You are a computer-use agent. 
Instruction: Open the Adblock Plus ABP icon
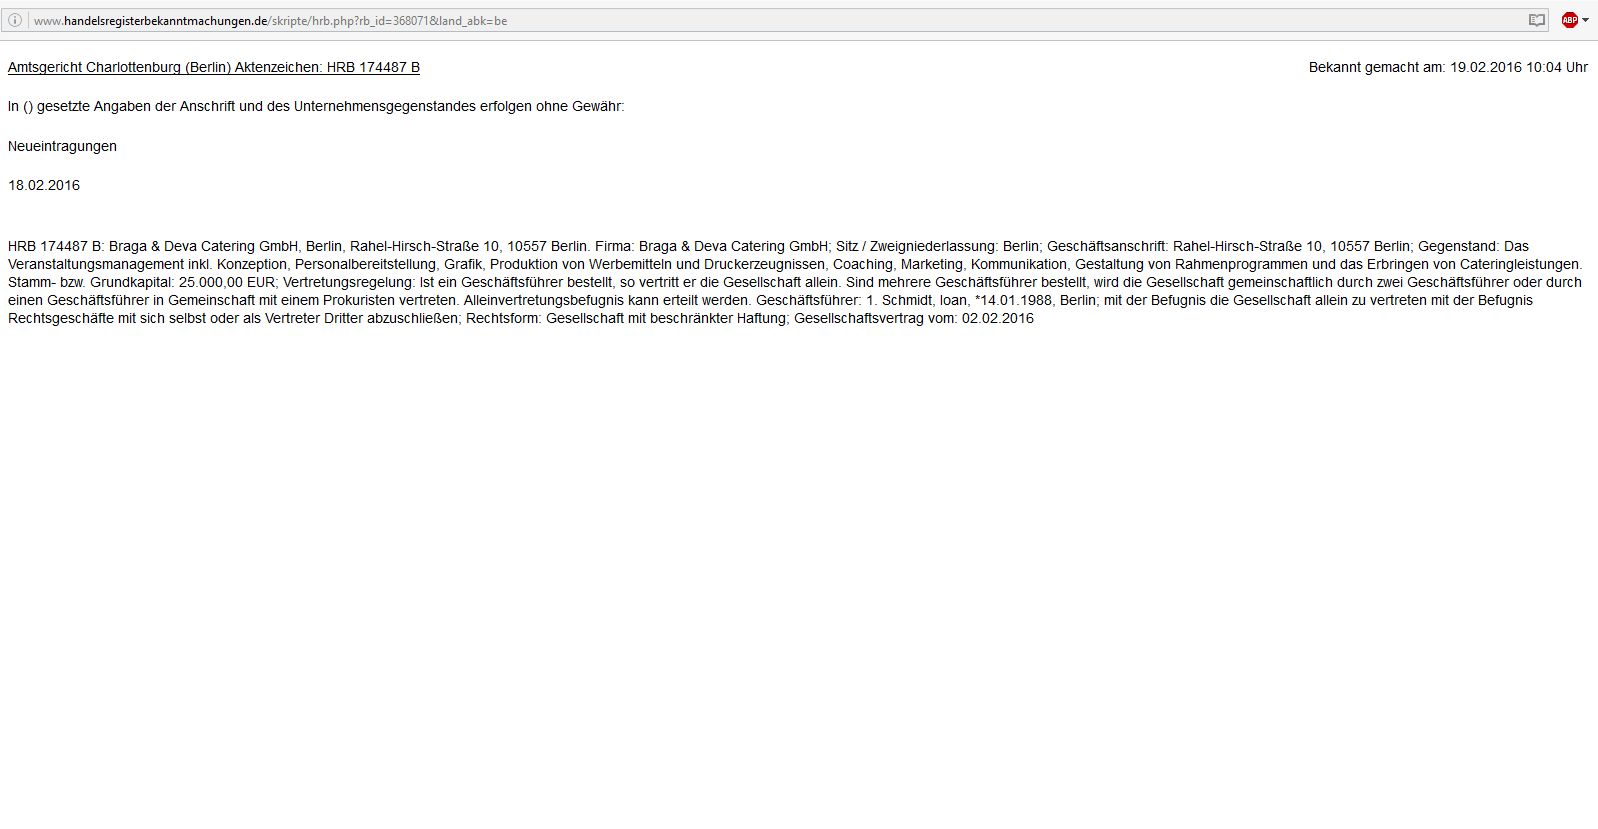[x=1570, y=20]
